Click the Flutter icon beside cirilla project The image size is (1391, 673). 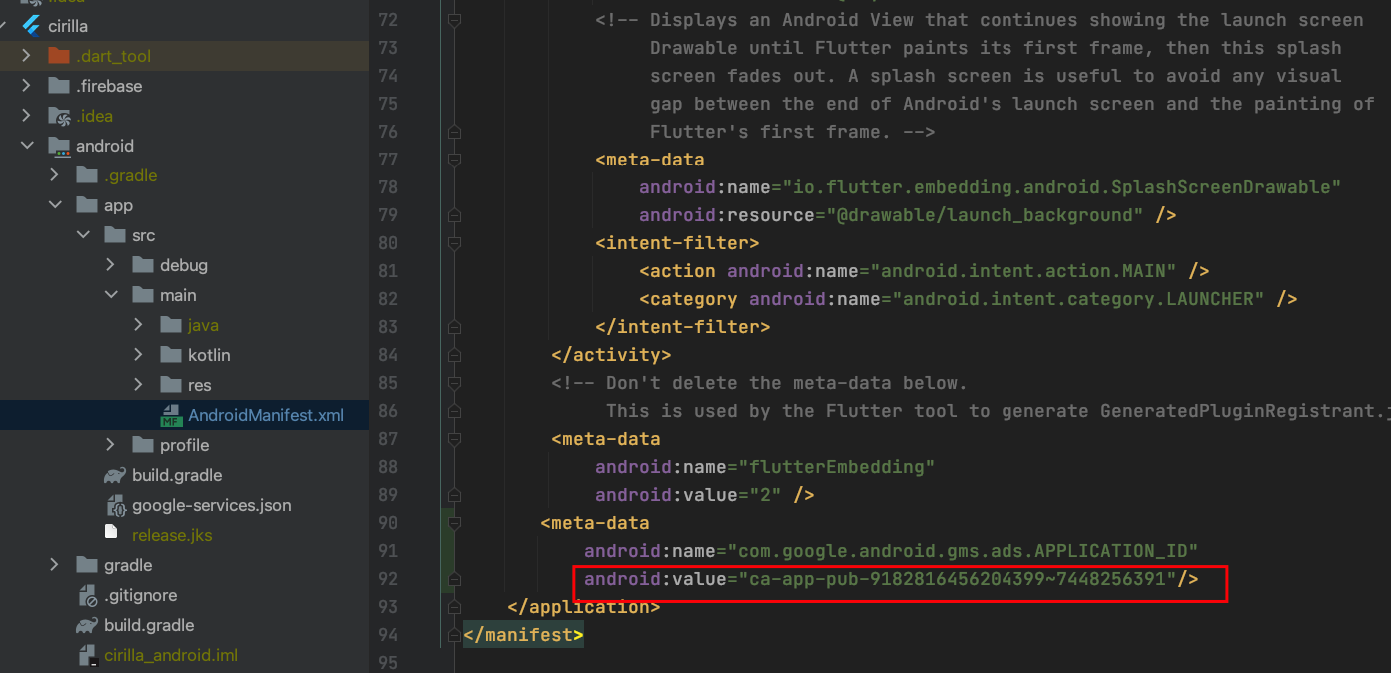(30, 26)
